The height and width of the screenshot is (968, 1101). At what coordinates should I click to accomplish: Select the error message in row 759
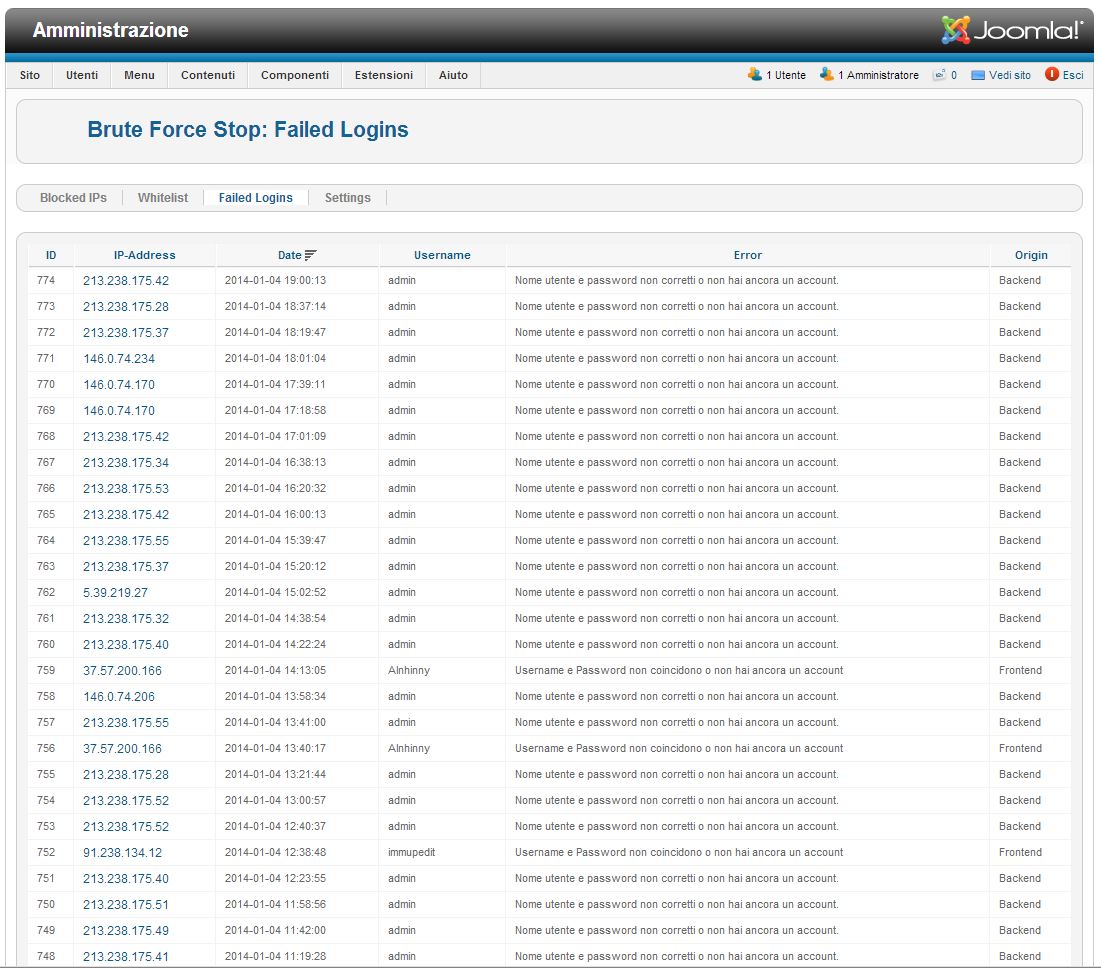pyautogui.click(x=679, y=670)
